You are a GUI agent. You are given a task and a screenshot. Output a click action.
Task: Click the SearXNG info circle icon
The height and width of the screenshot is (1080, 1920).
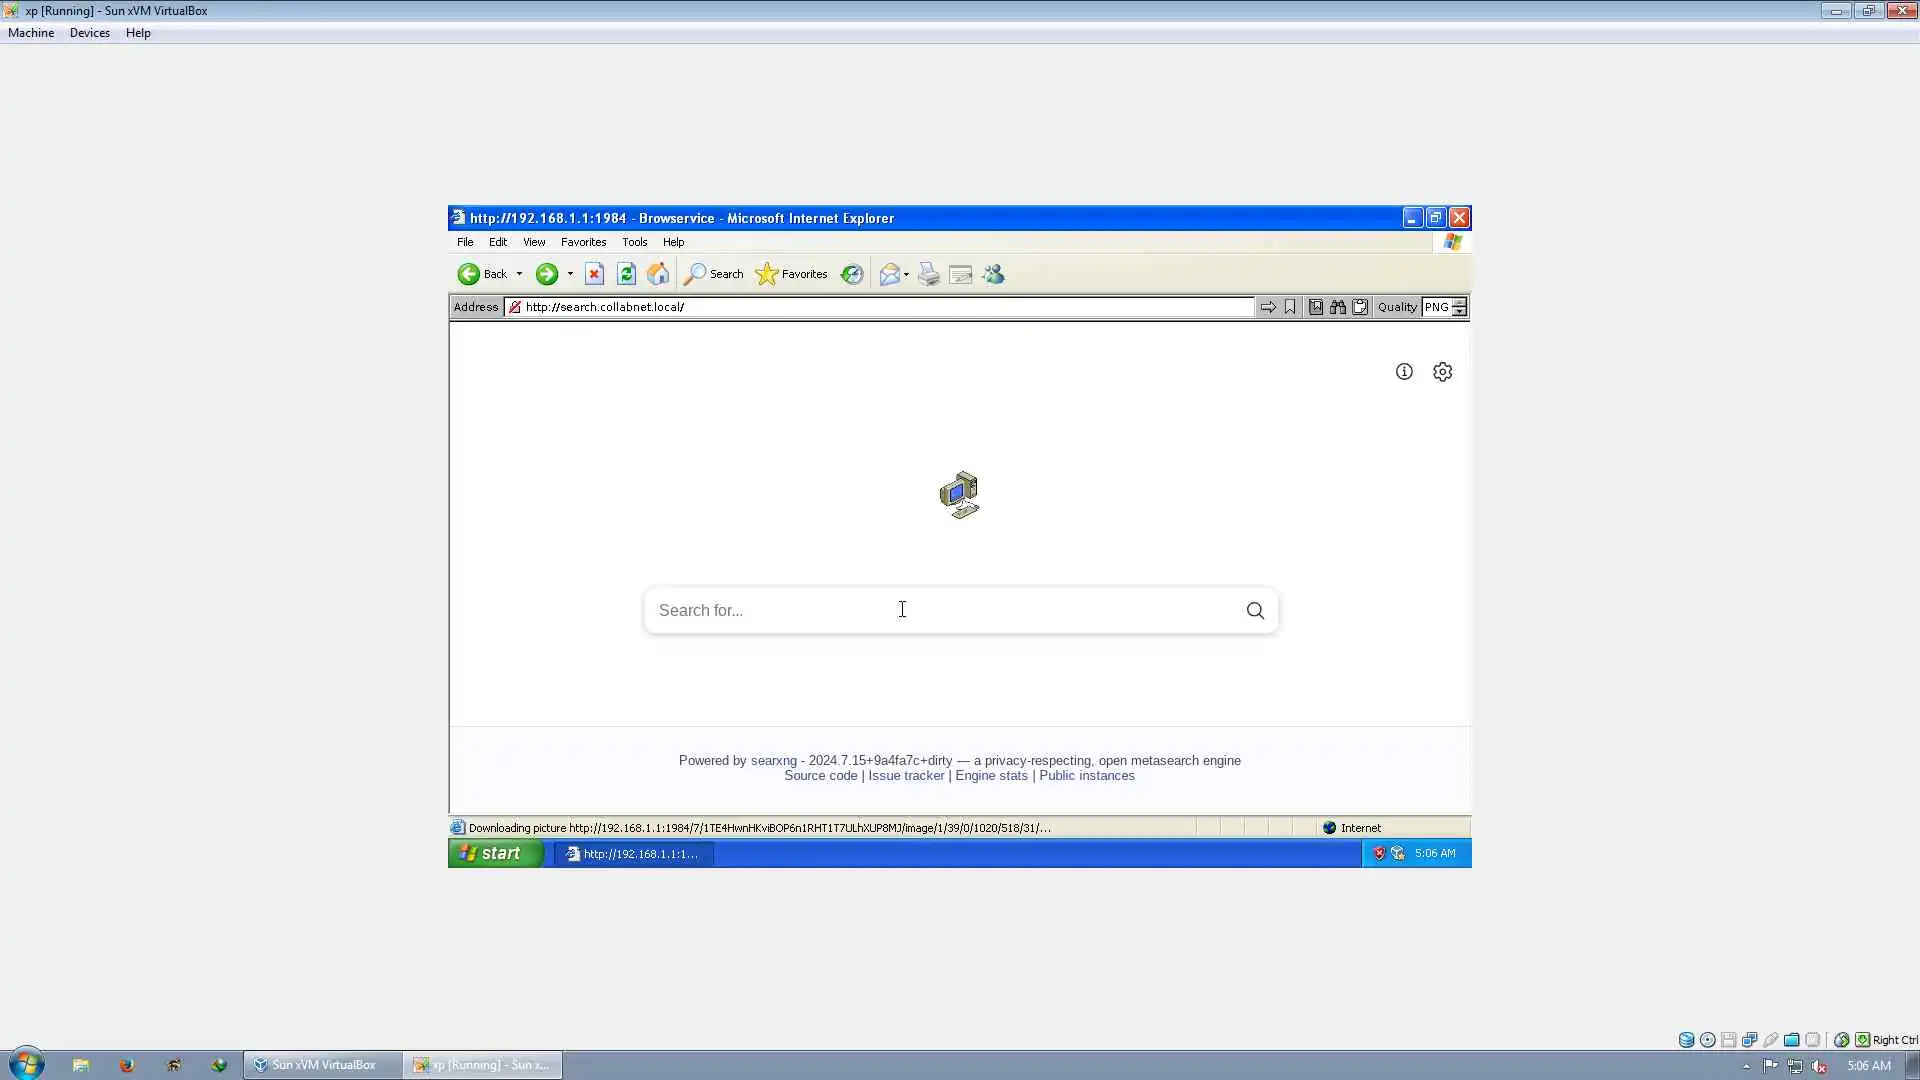tap(1404, 372)
